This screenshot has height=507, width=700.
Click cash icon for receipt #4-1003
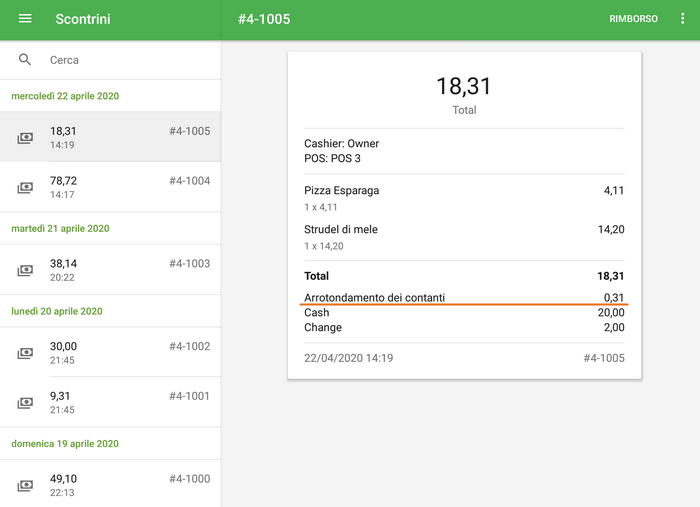25,271
